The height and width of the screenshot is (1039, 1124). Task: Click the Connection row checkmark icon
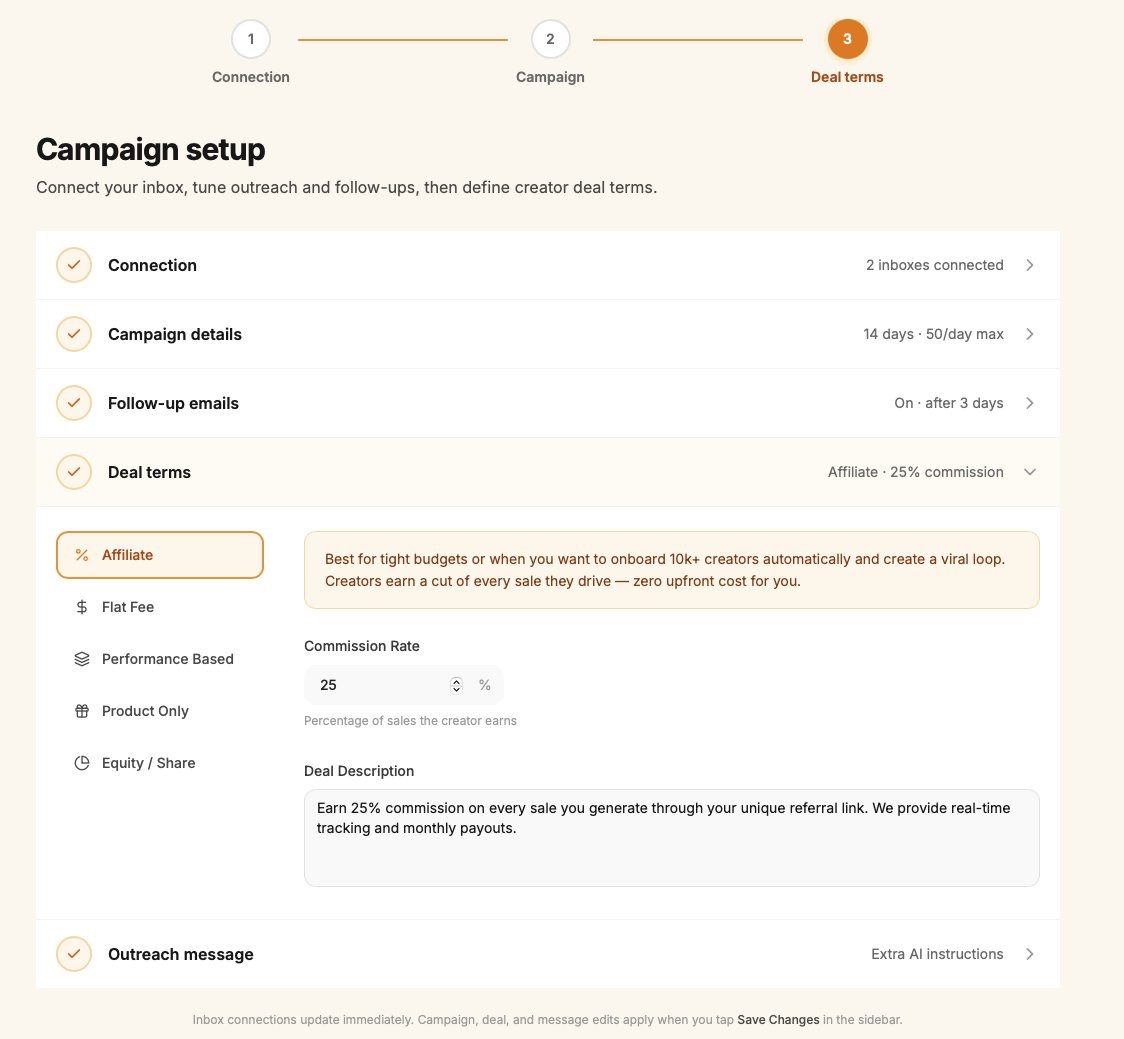tap(74, 265)
